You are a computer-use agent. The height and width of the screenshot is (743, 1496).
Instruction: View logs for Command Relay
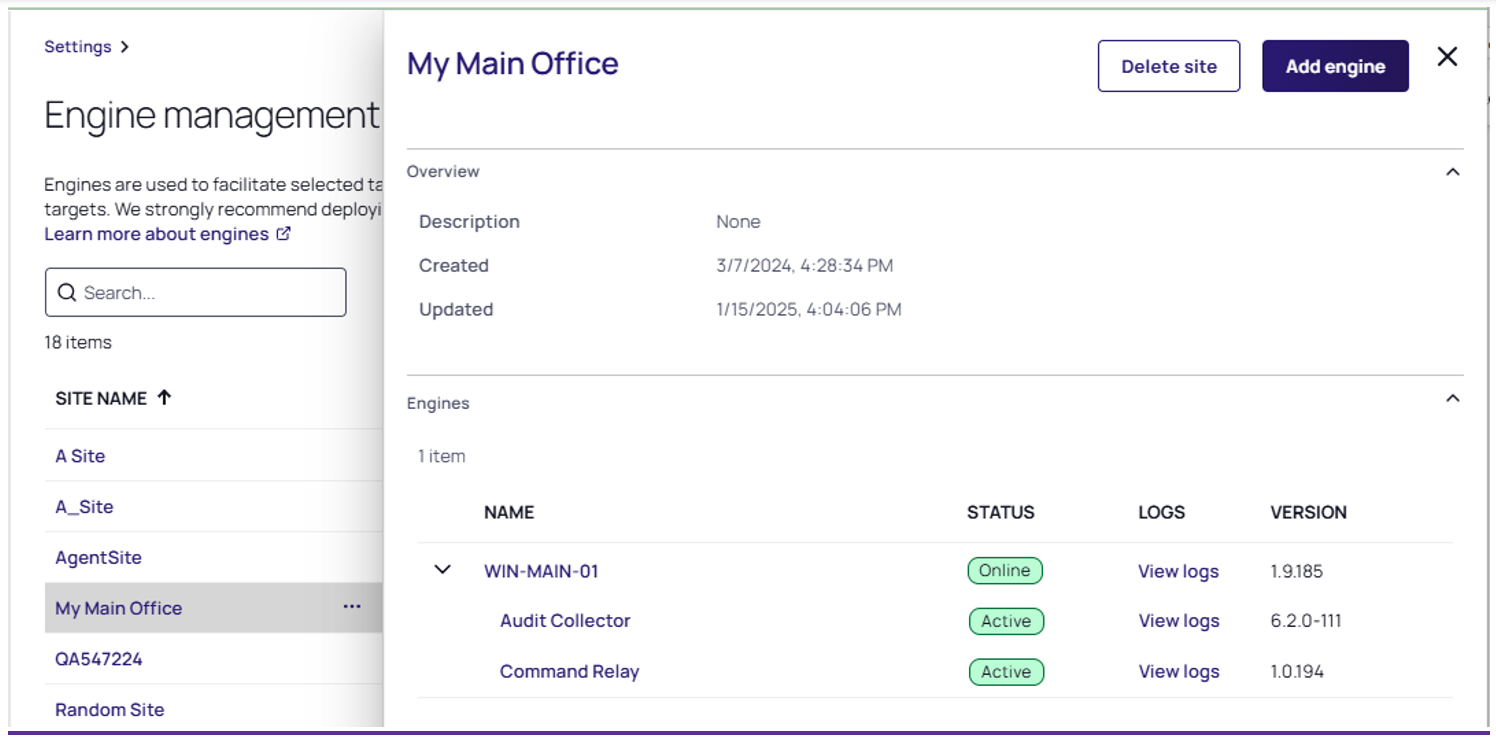click(1178, 672)
